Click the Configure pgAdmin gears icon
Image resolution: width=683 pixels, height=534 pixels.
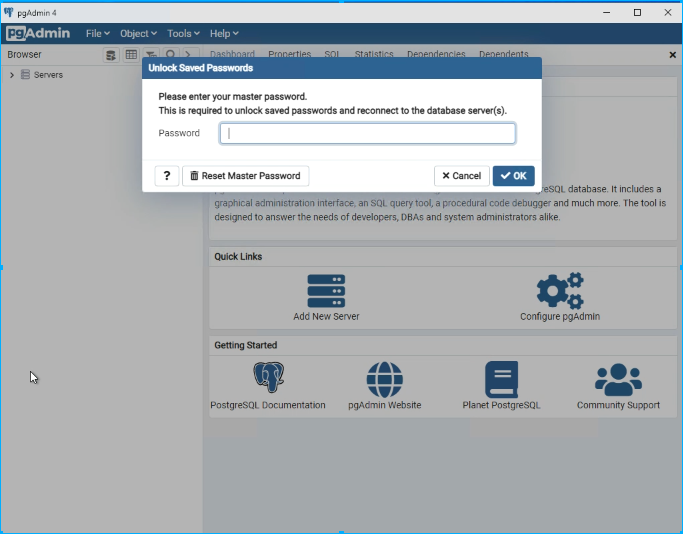(559, 291)
